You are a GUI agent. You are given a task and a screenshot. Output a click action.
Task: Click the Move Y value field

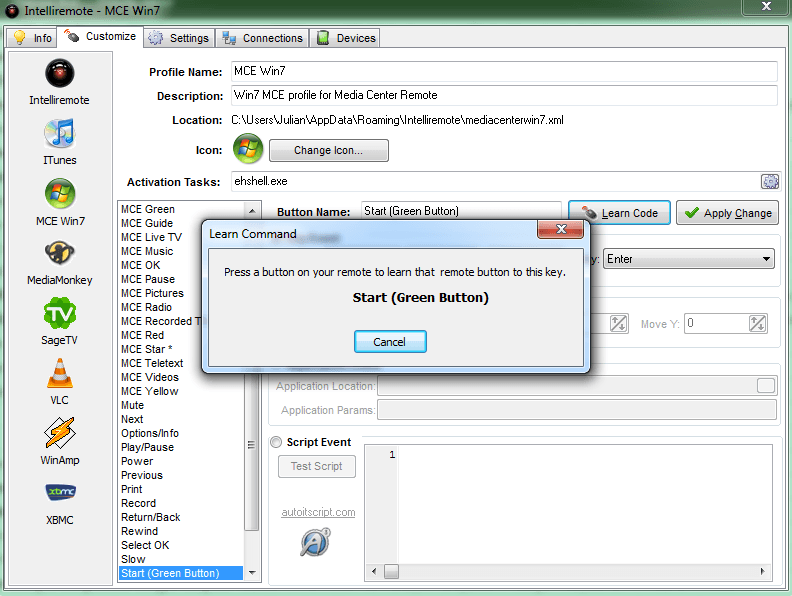pyautogui.click(x=716, y=323)
